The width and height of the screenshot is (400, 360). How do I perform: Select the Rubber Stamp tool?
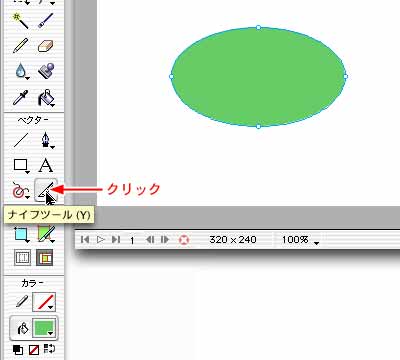tap(46, 71)
